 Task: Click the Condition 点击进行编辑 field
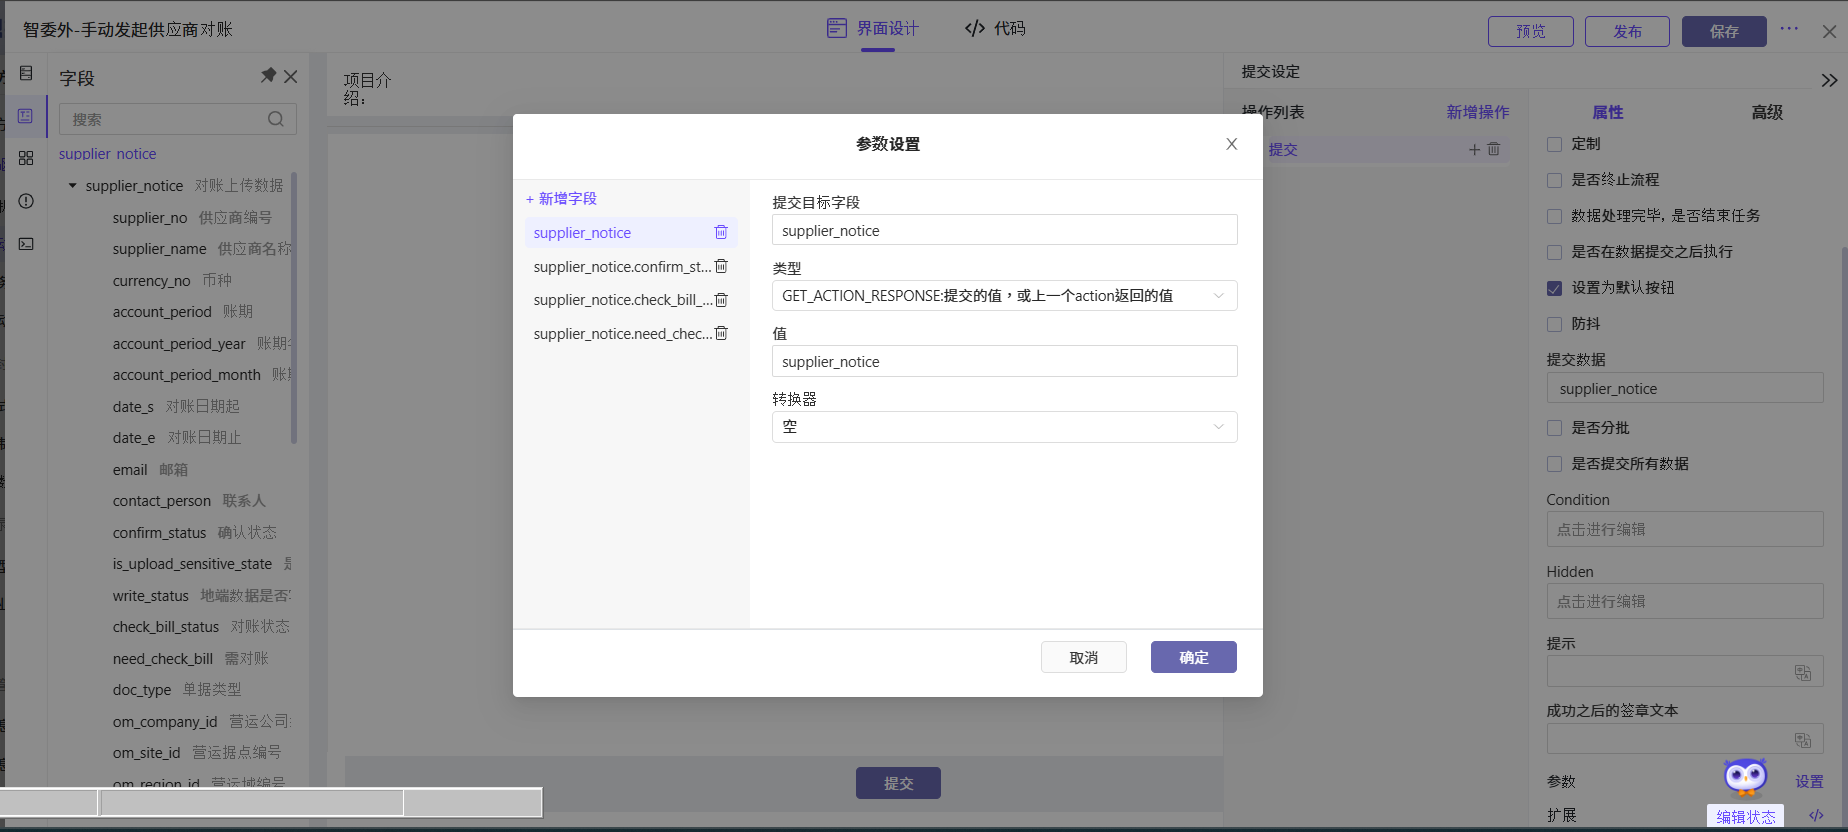pyautogui.click(x=1685, y=529)
